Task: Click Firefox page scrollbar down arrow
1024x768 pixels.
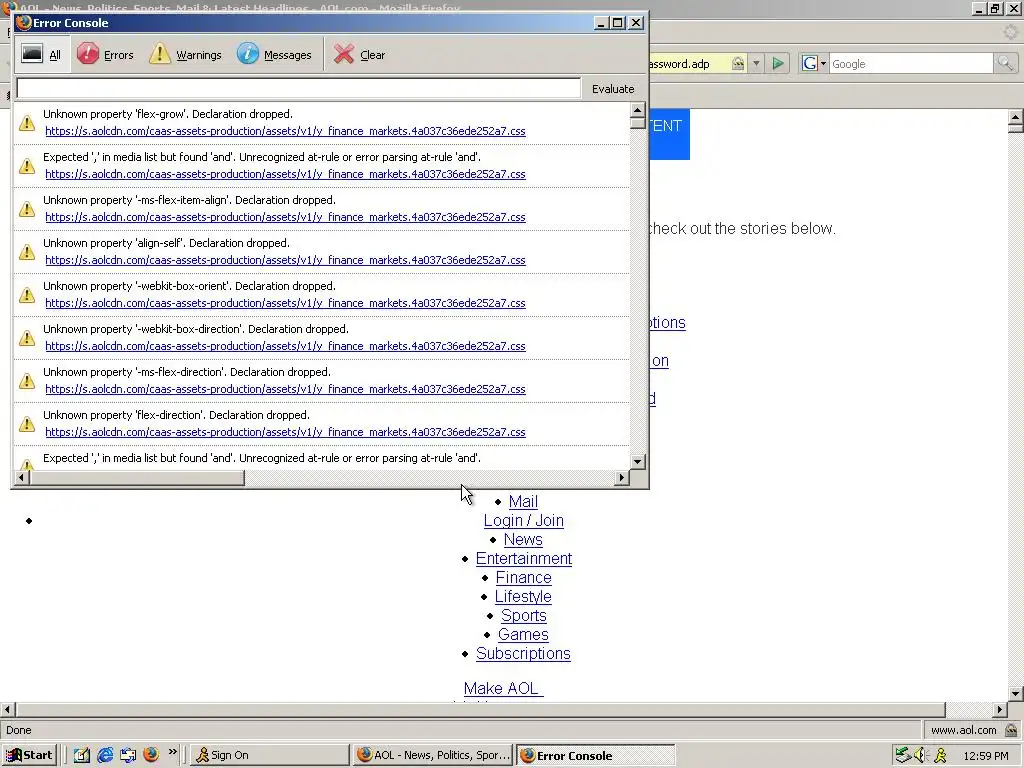Action: (x=1016, y=694)
